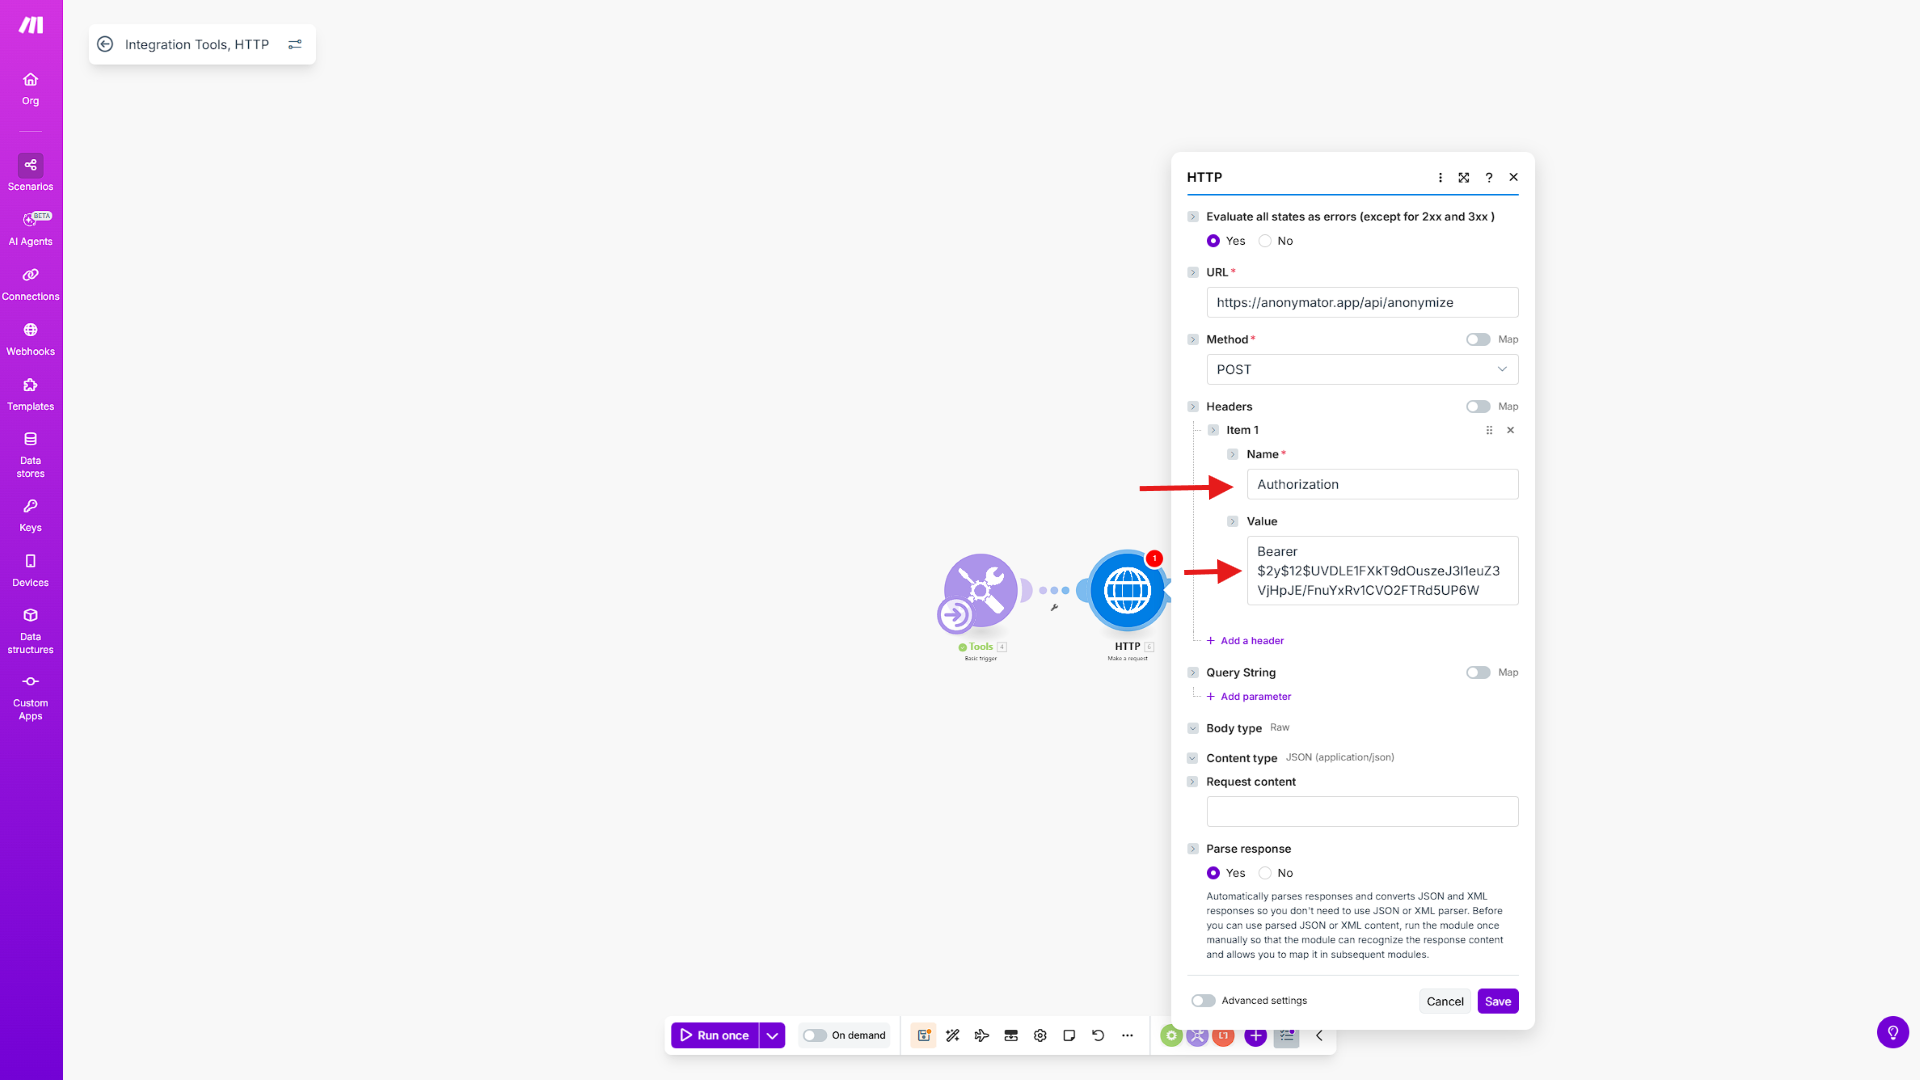This screenshot has height=1080, width=1920.
Task: Switch scheduling off with On demand toggle
Action: click(813, 1035)
